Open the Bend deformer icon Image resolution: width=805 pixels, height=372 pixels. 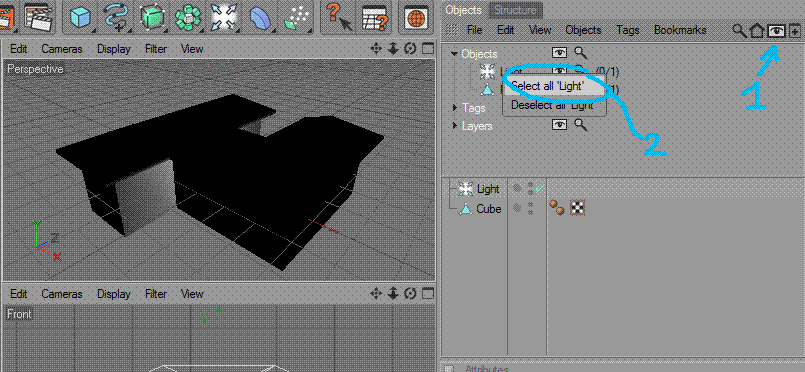click(260, 18)
